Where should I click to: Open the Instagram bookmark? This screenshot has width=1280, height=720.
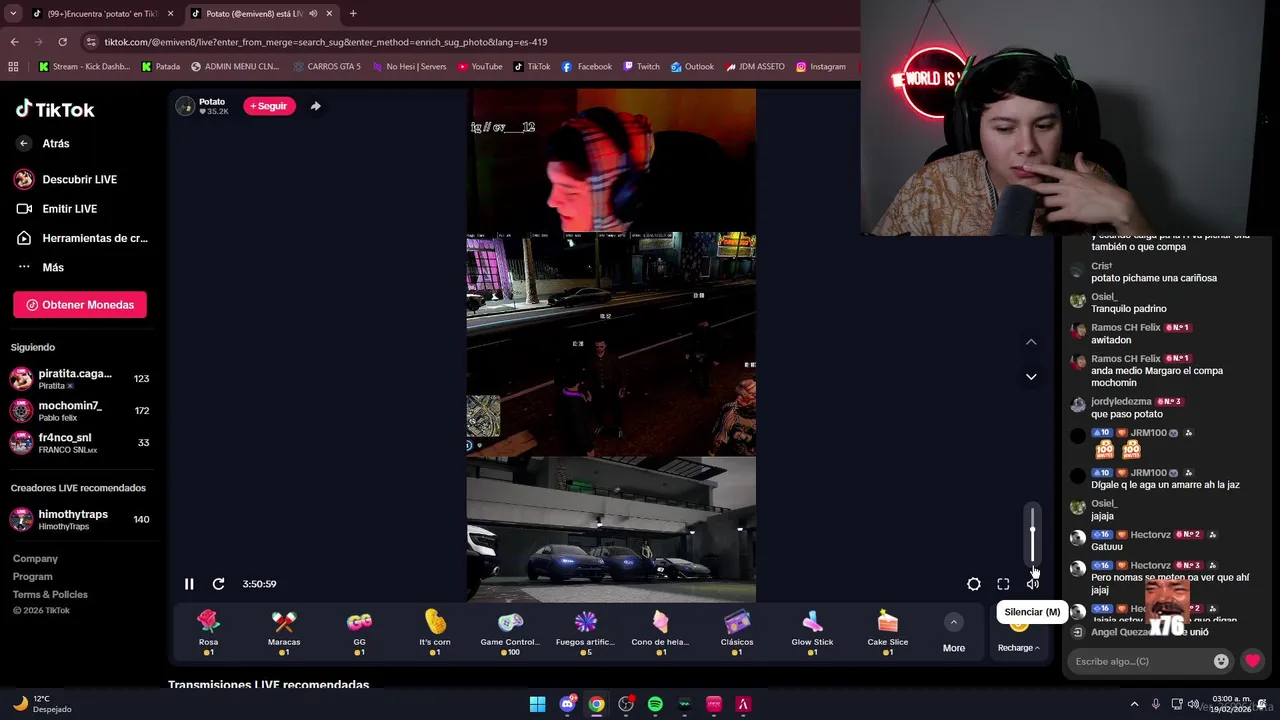[821, 67]
